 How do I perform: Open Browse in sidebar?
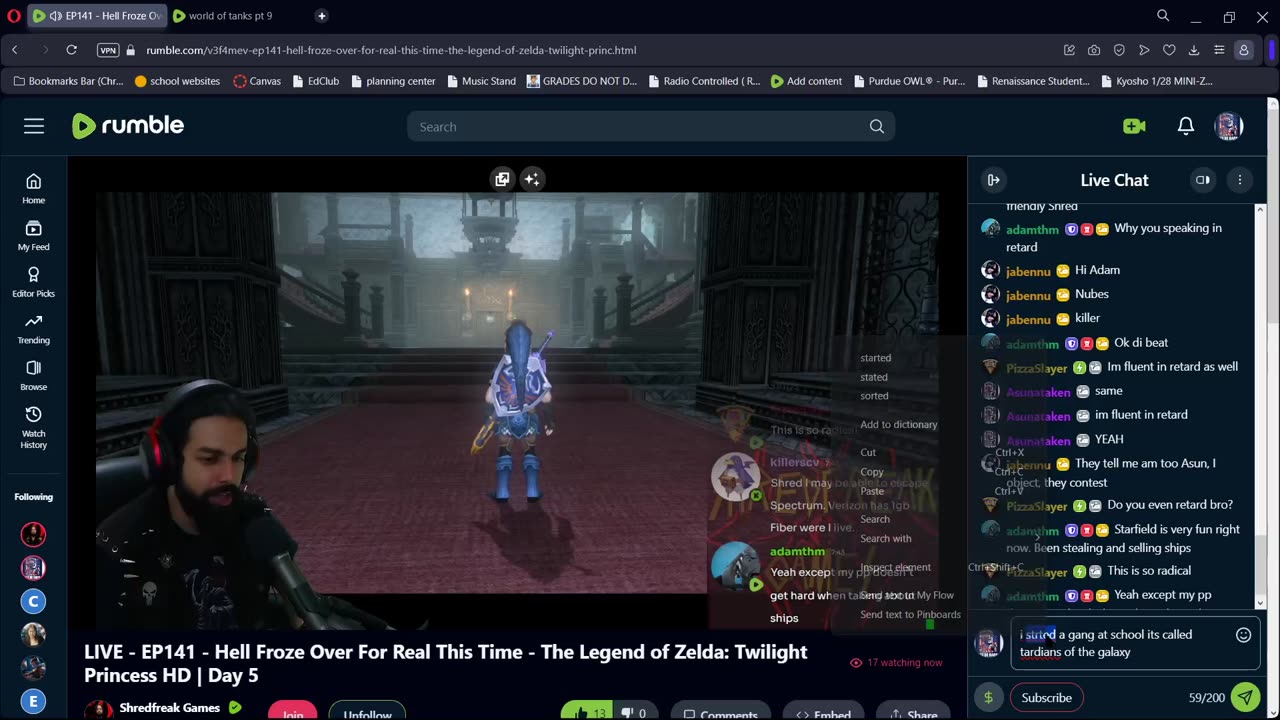[x=33, y=375]
